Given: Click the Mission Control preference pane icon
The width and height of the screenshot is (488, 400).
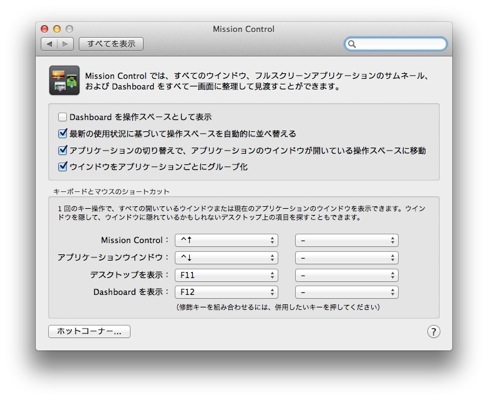Looking at the screenshot, I should [64, 80].
